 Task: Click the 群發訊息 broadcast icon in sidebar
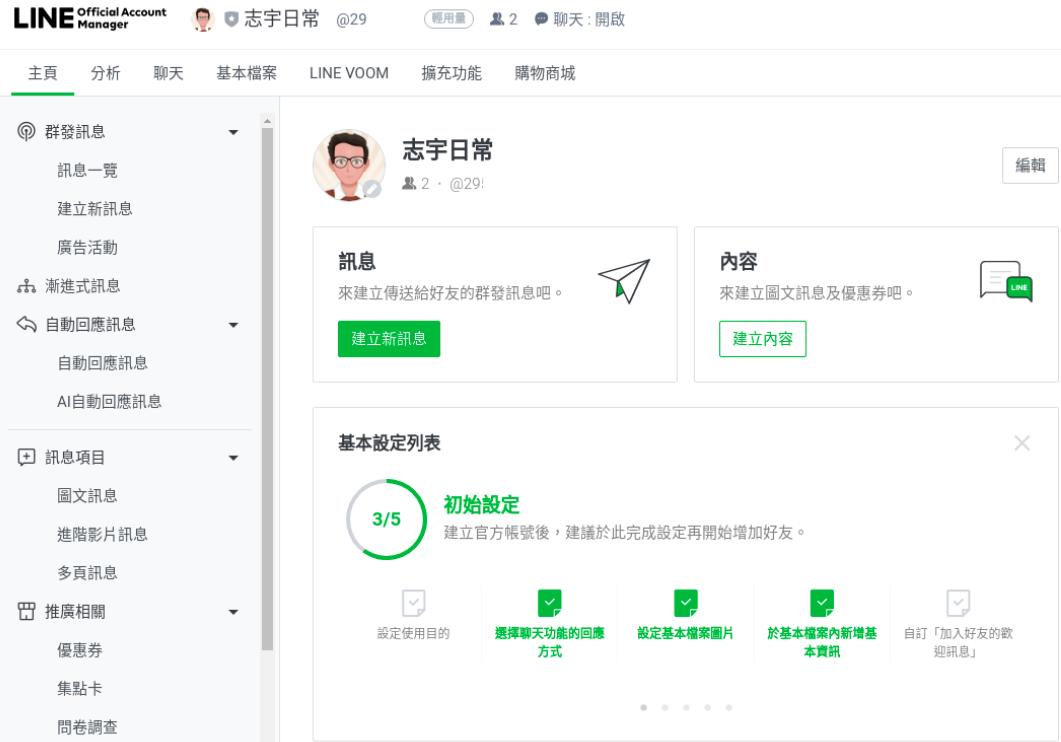[x=26, y=131]
